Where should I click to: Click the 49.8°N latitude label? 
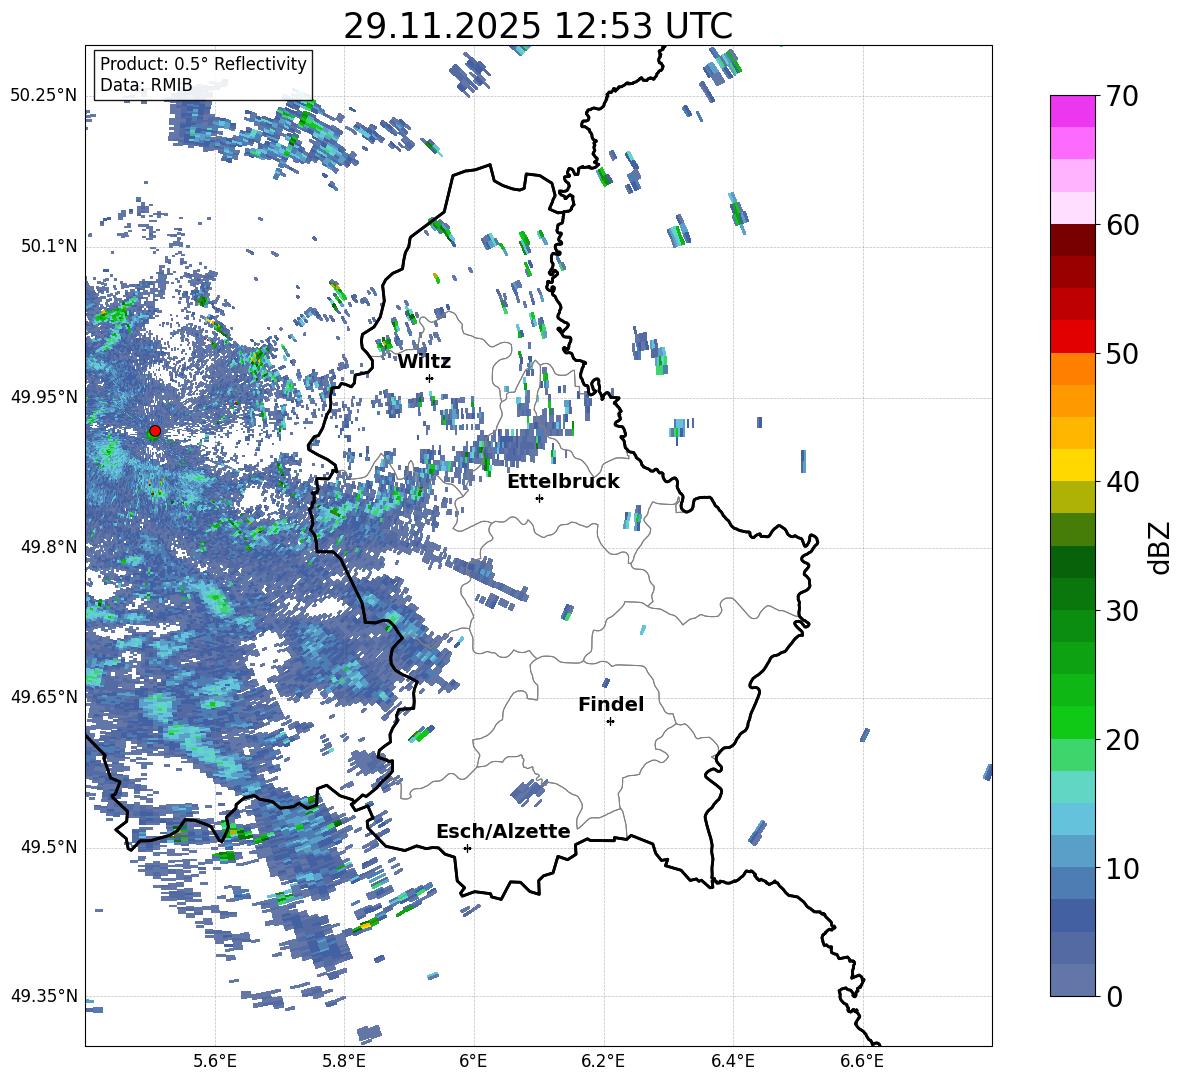pyautogui.click(x=49, y=547)
